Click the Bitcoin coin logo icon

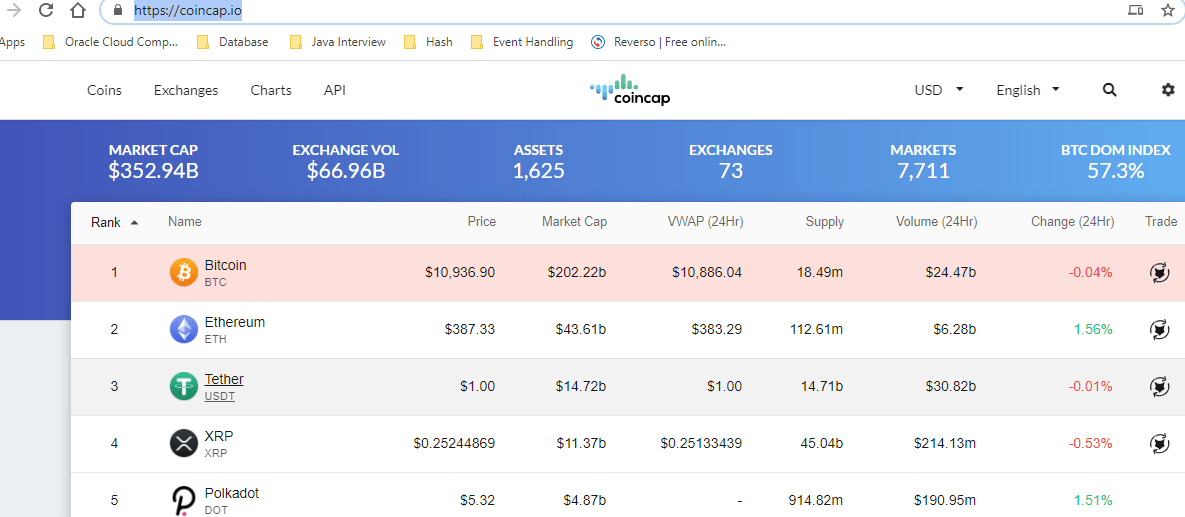pyautogui.click(x=184, y=272)
